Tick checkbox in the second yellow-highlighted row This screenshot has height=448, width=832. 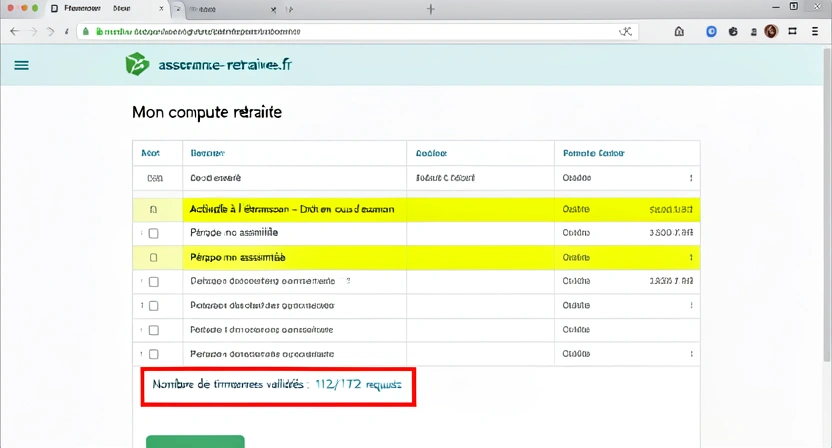click(153, 257)
